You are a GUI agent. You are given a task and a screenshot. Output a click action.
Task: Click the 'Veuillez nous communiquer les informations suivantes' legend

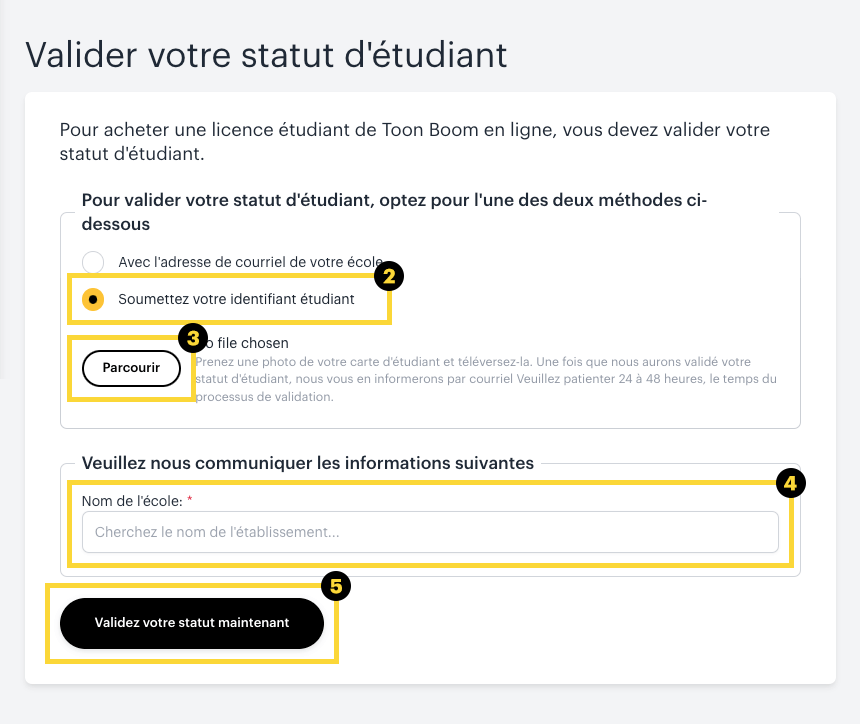point(307,463)
